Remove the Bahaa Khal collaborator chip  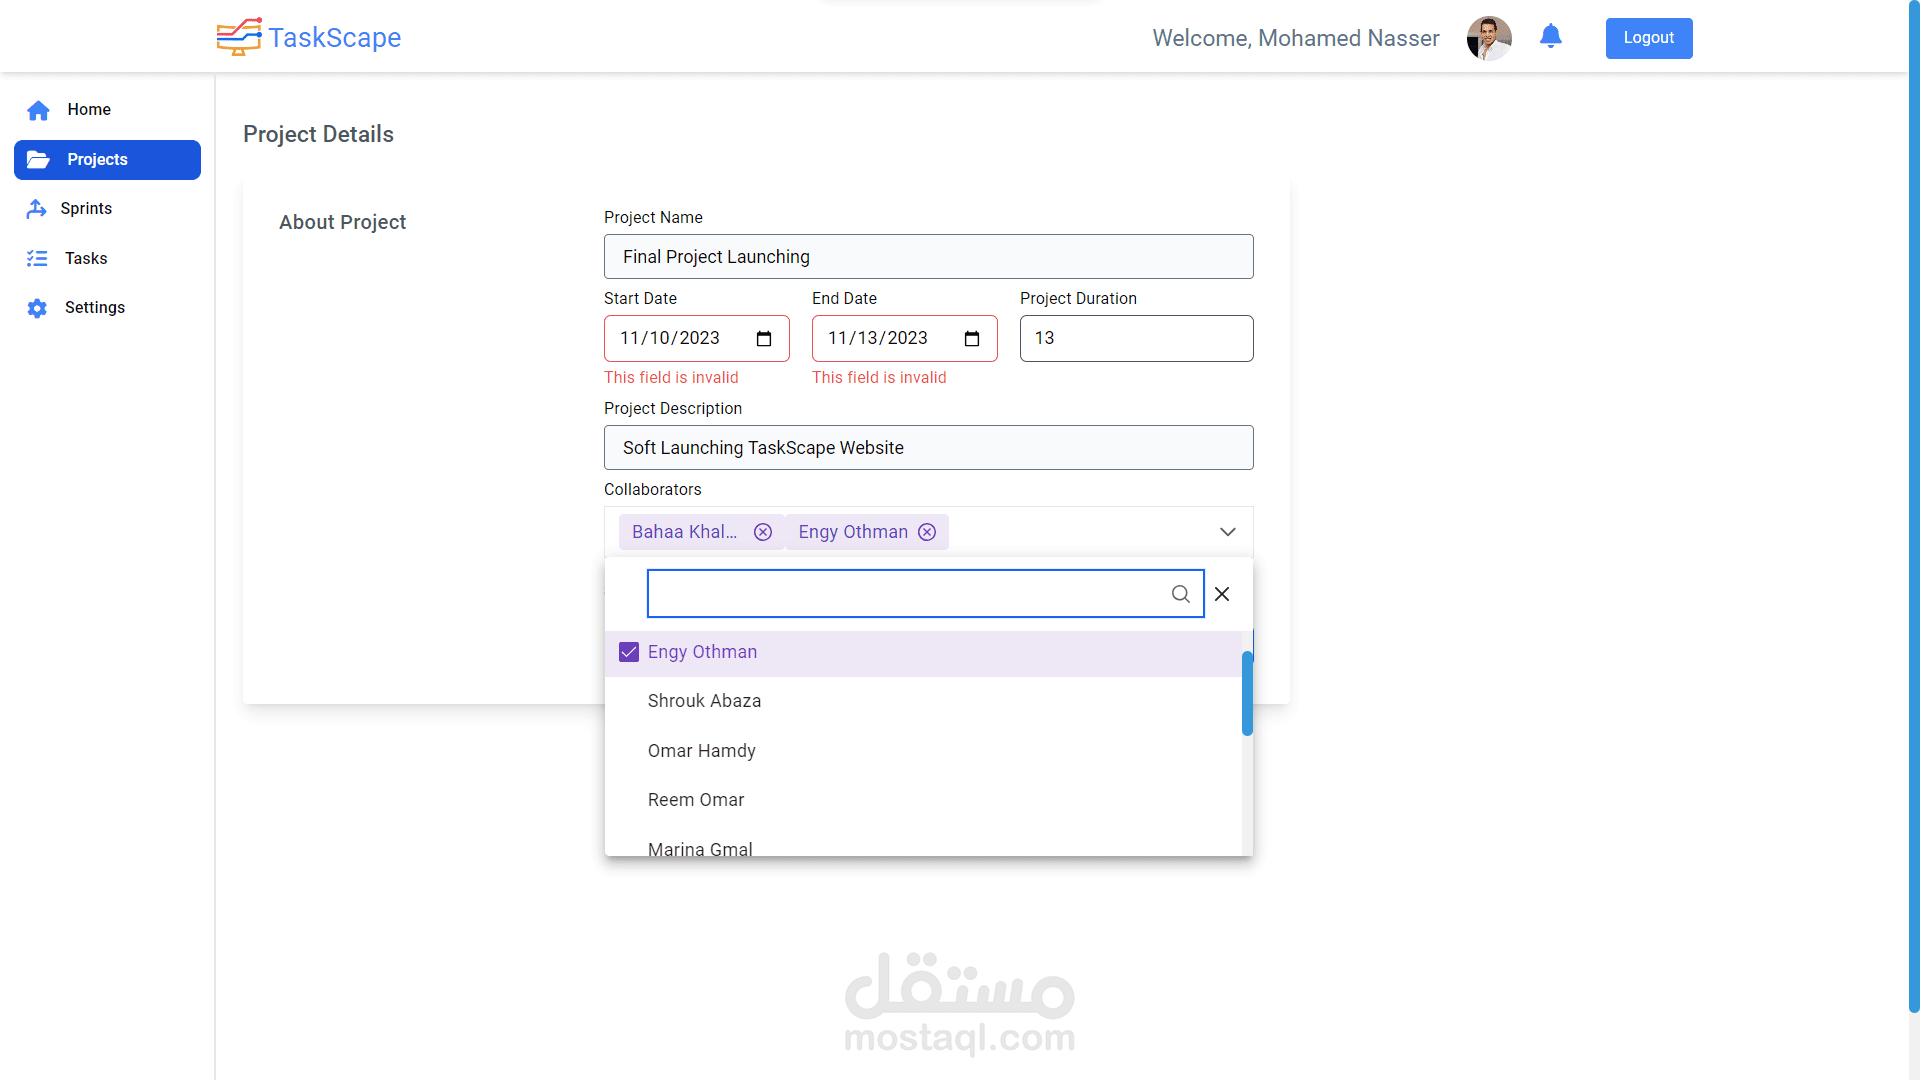763,531
